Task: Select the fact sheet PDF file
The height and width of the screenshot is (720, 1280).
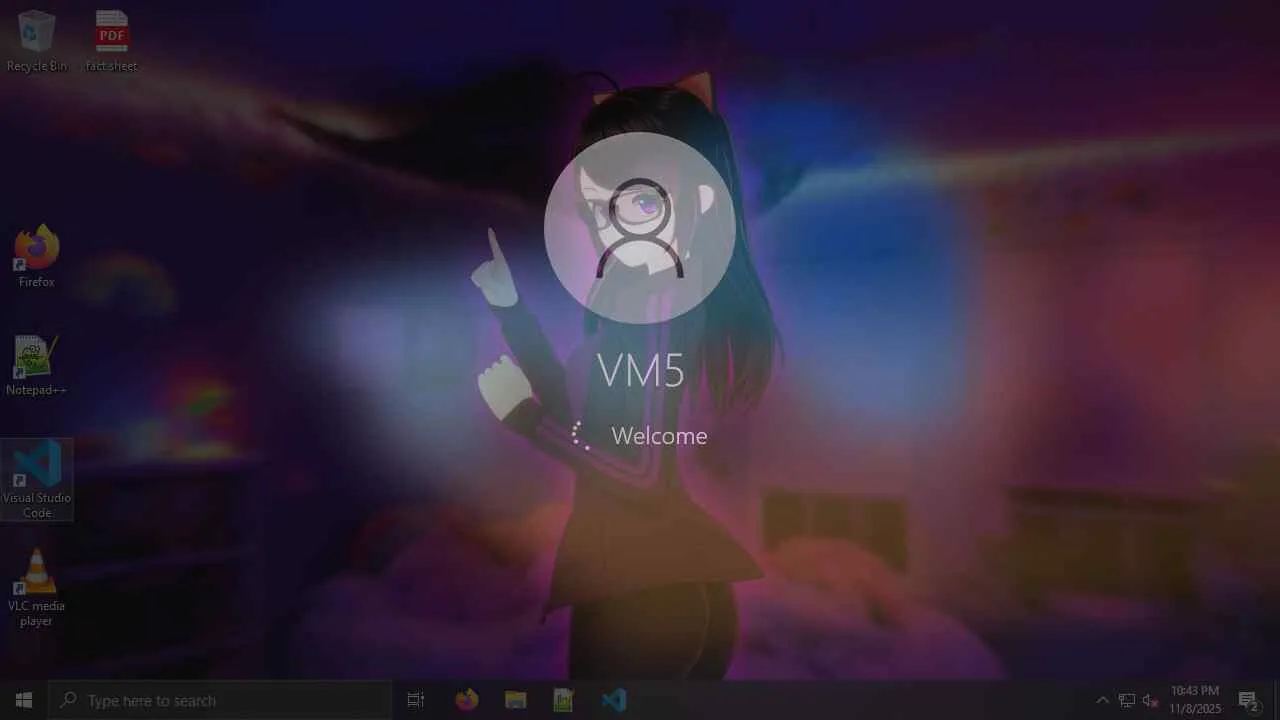Action: 111,41
